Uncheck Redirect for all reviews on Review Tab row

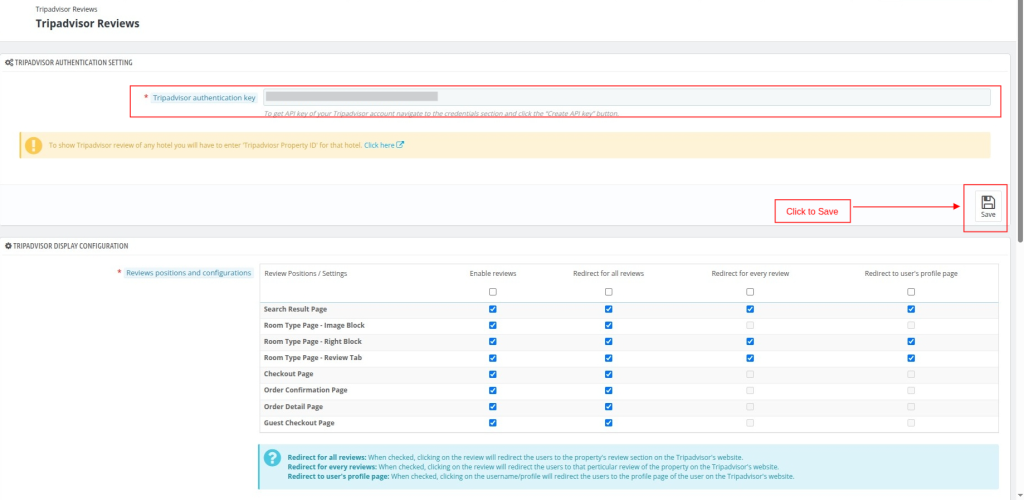point(609,358)
